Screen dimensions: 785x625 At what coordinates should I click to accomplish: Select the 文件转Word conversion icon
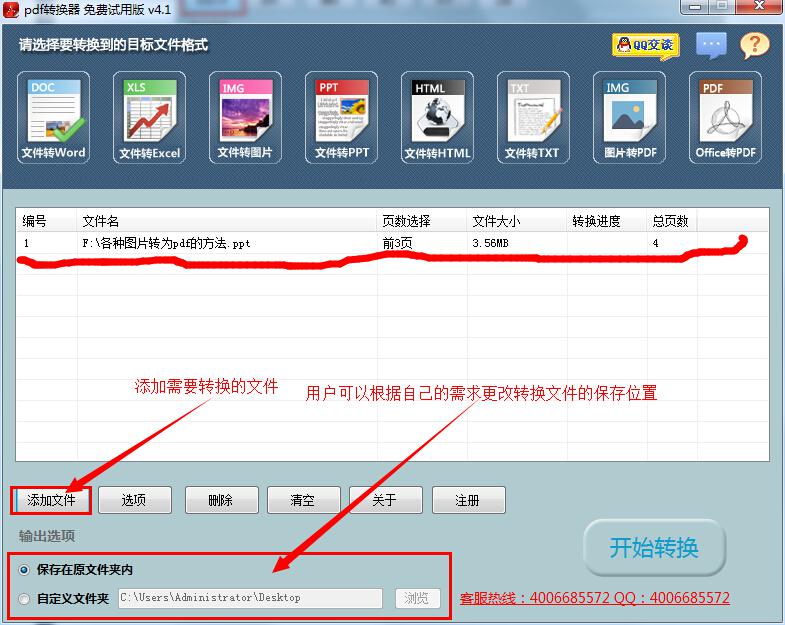click(54, 118)
